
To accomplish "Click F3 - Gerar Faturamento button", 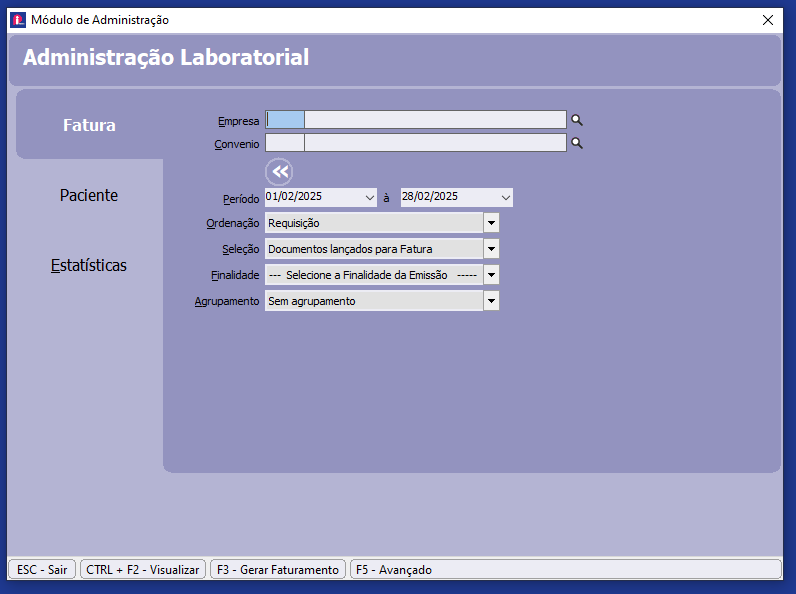I will [277, 569].
